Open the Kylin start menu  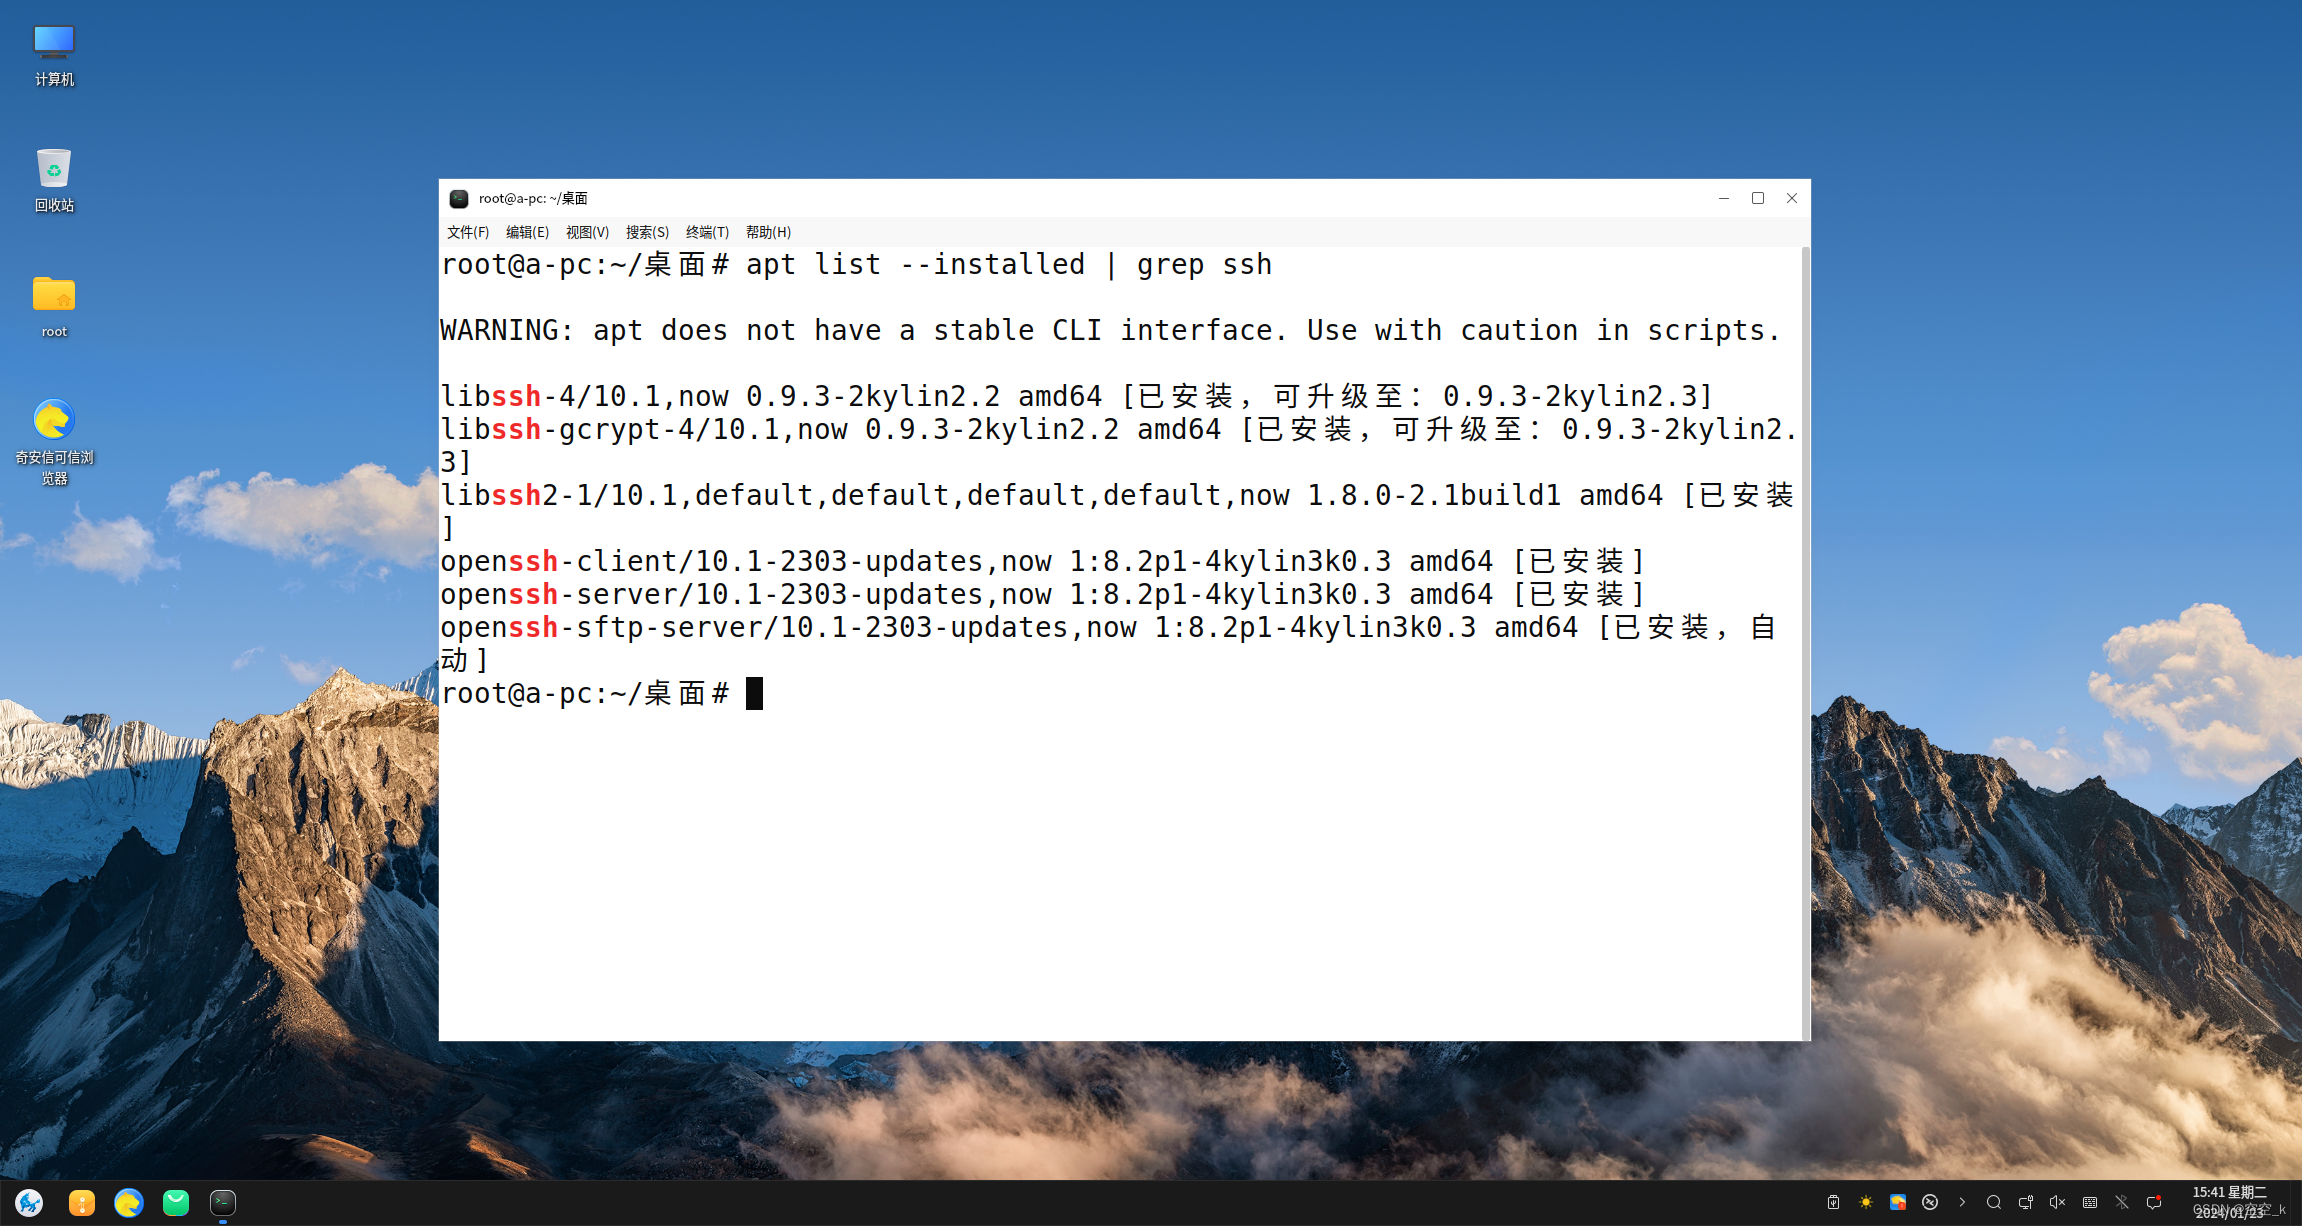point(29,1202)
